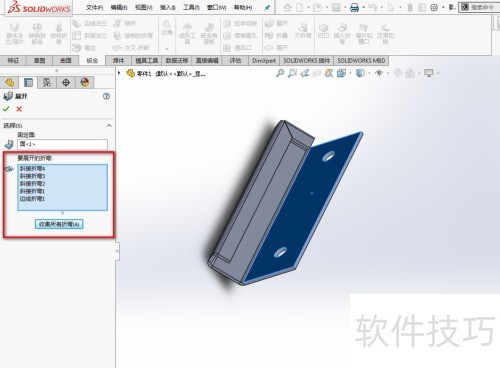
Task: Click the print icon in top toolbar
Action: coord(354,7)
